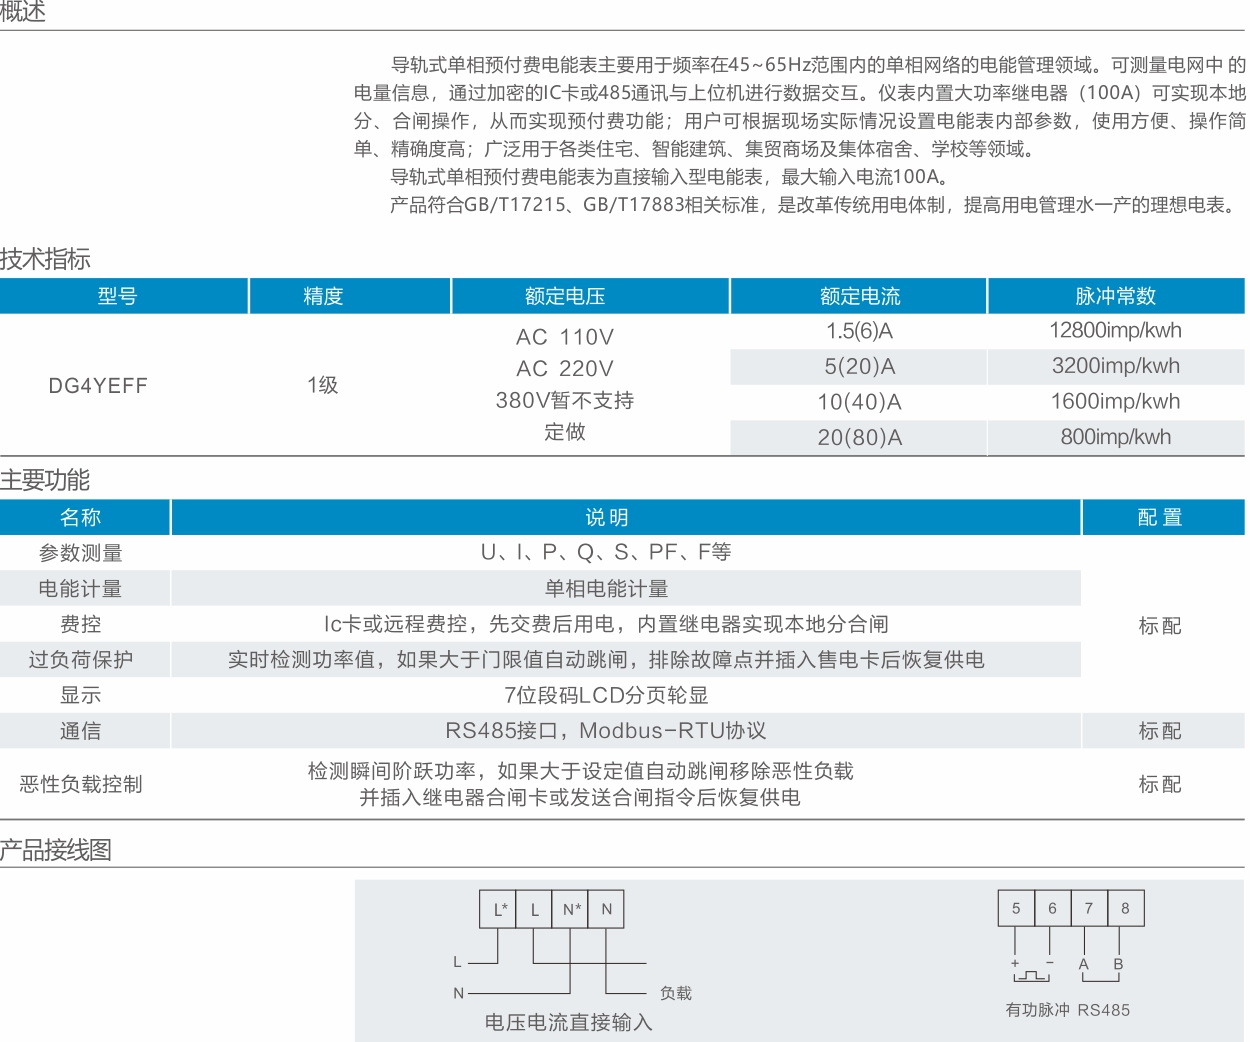This screenshot has height=1042, width=1250.
Task: Select the line 产品符合GB/T17215、GB/T17883相关标准
Action: pyautogui.click(x=815, y=205)
